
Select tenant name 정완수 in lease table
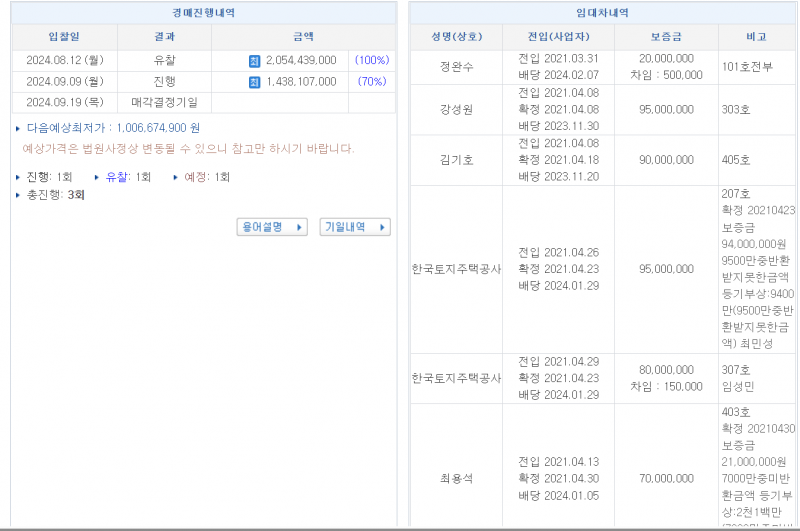tap(457, 67)
